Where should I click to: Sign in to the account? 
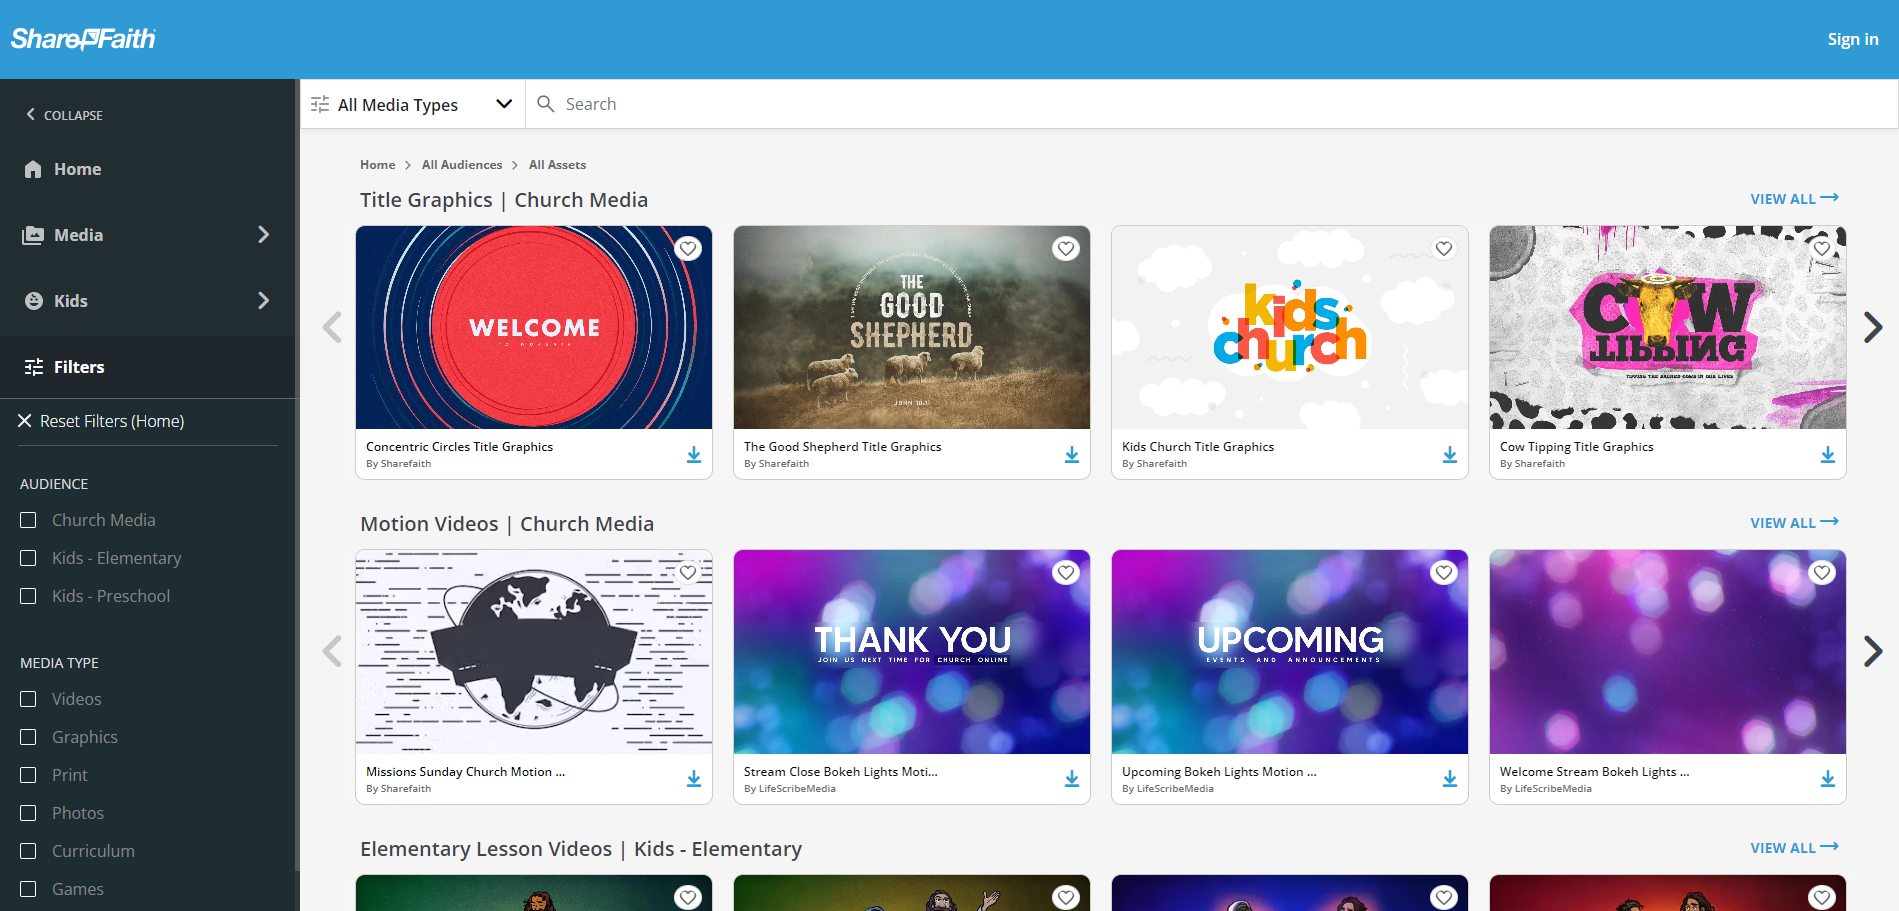coord(1852,39)
